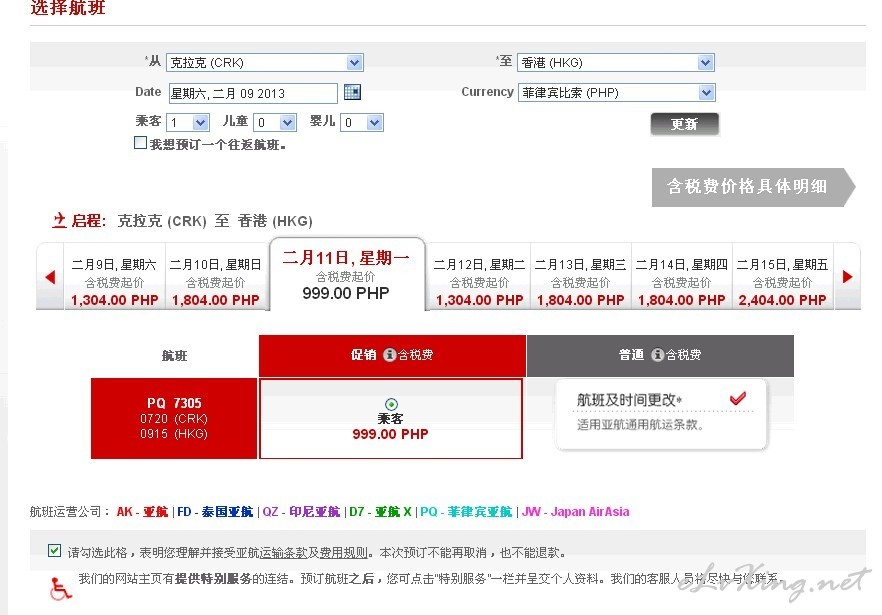Open the 乘客 passenger count dropdown

pos(188,122)
